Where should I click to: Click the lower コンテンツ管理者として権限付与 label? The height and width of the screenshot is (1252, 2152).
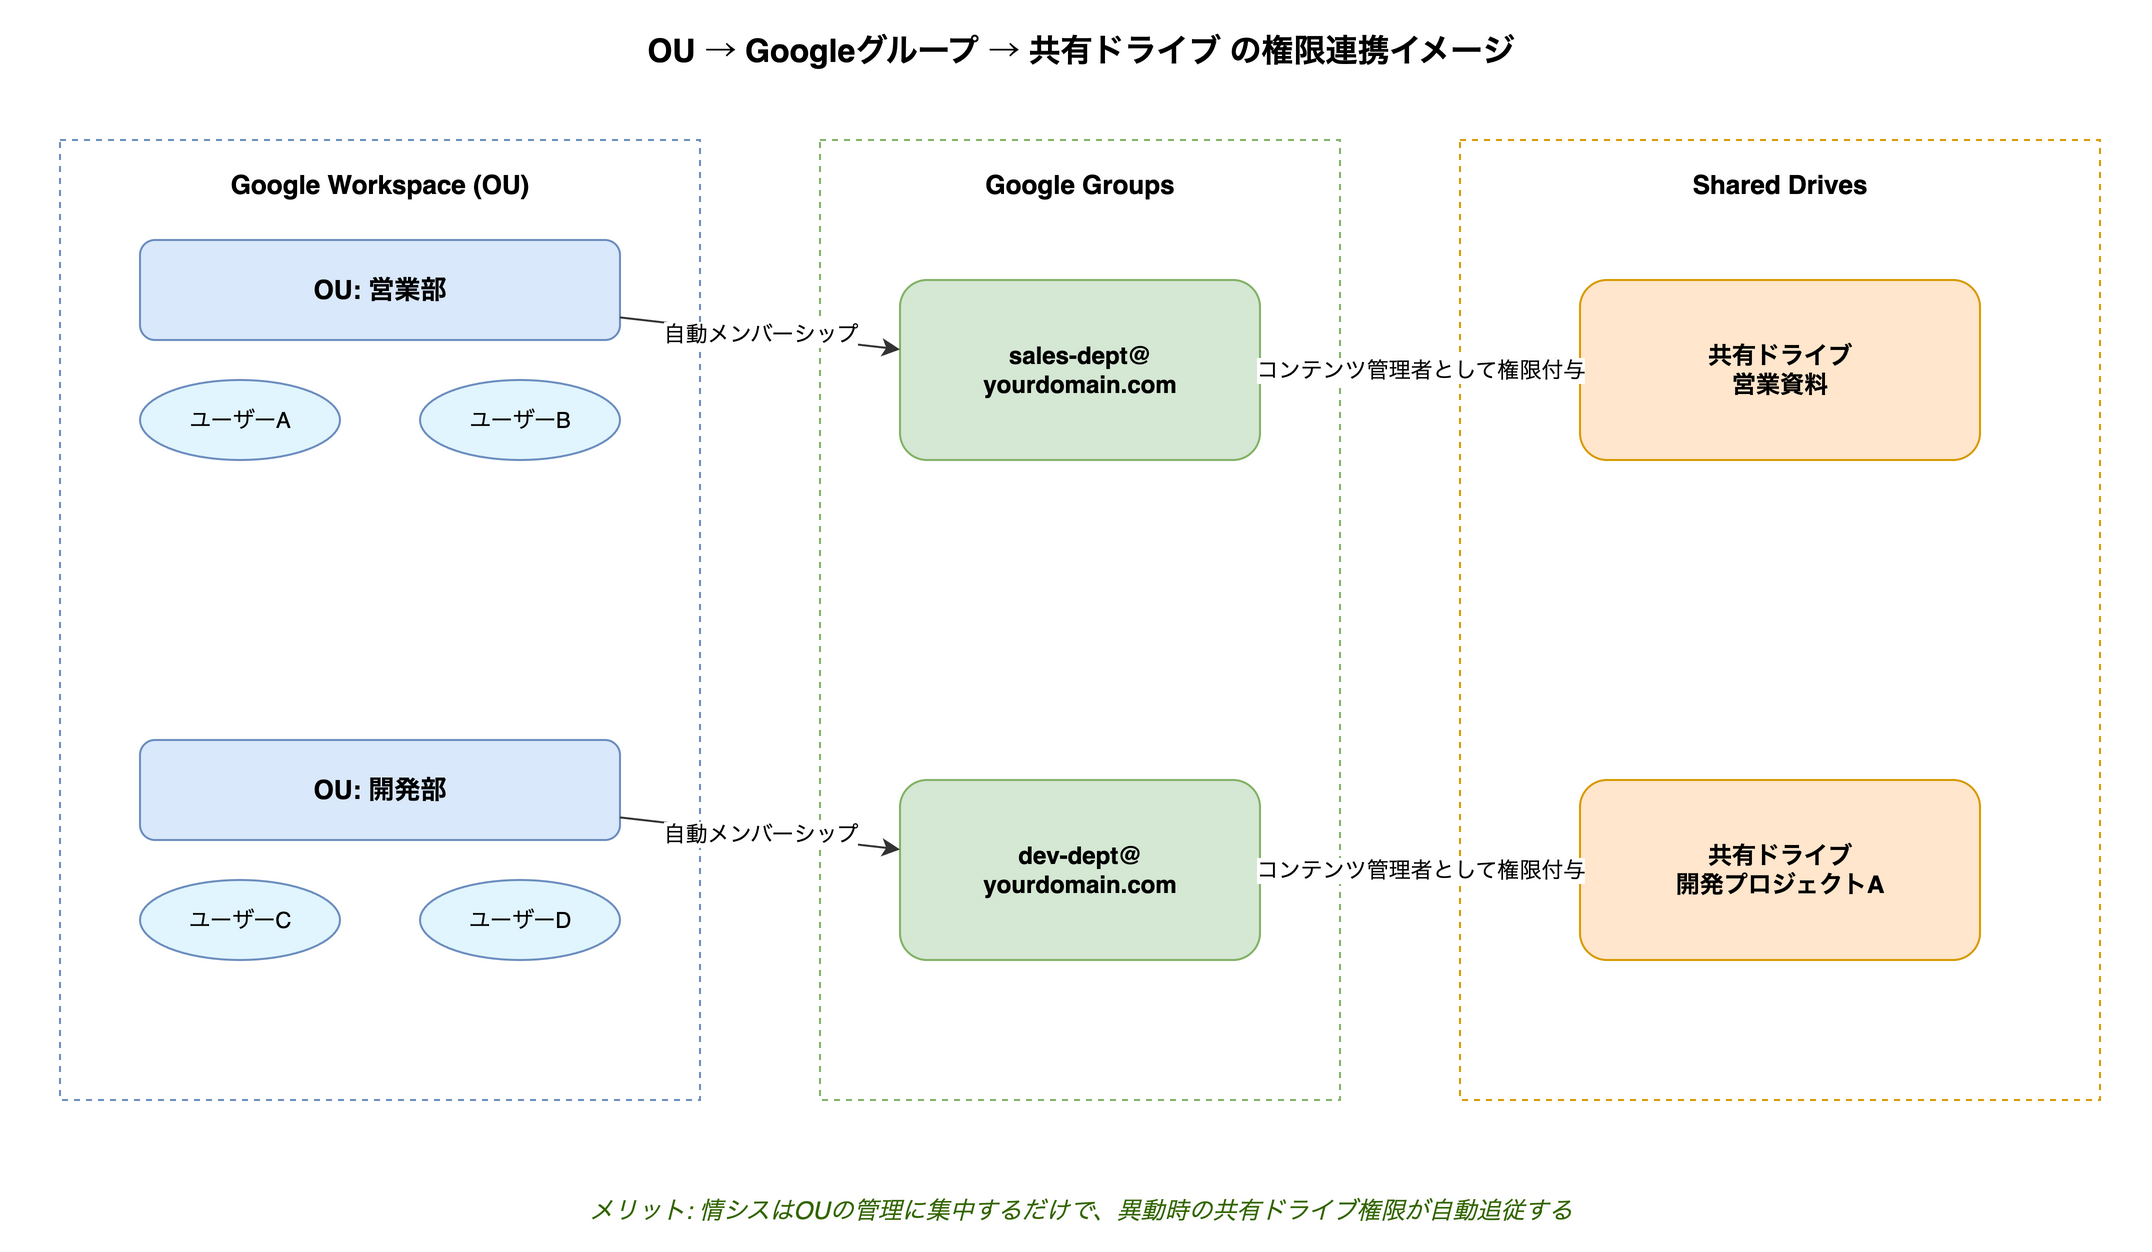tap(1420, 871)
